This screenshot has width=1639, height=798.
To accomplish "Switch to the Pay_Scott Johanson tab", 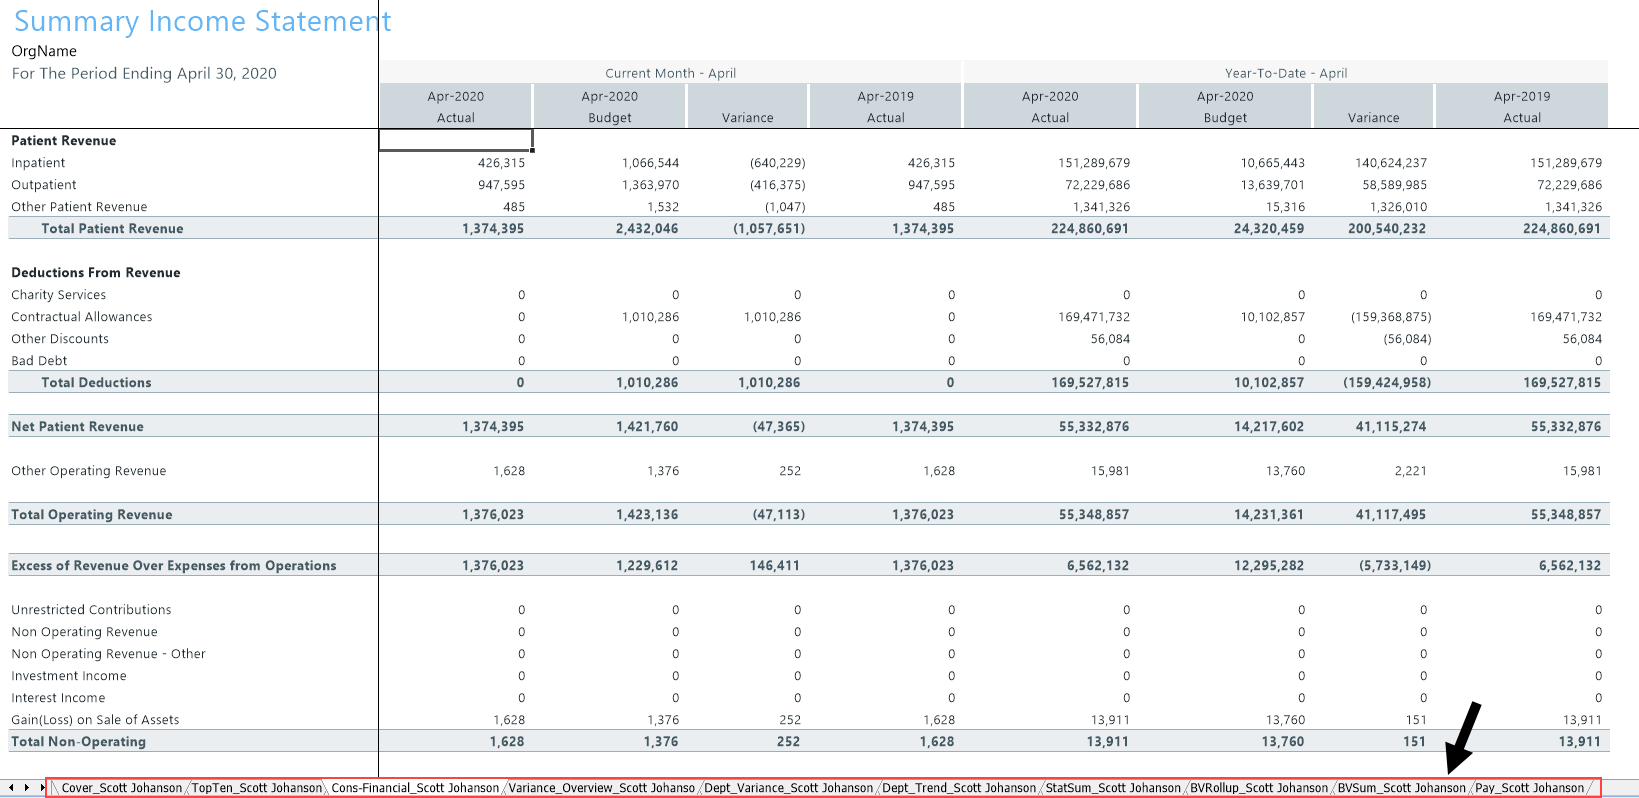I will (x=1529, y=788).
